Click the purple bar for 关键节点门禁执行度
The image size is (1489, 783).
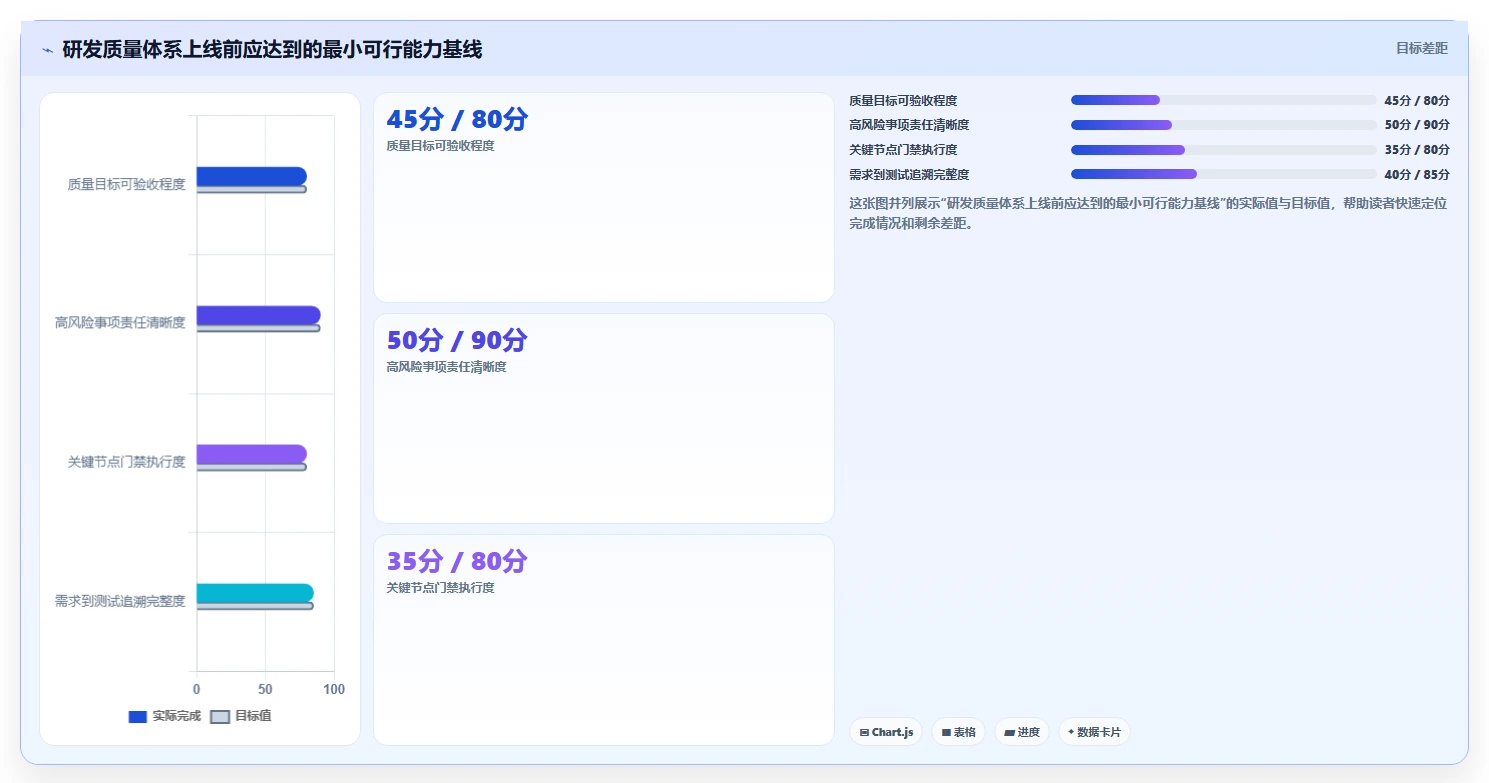point(251,454)
